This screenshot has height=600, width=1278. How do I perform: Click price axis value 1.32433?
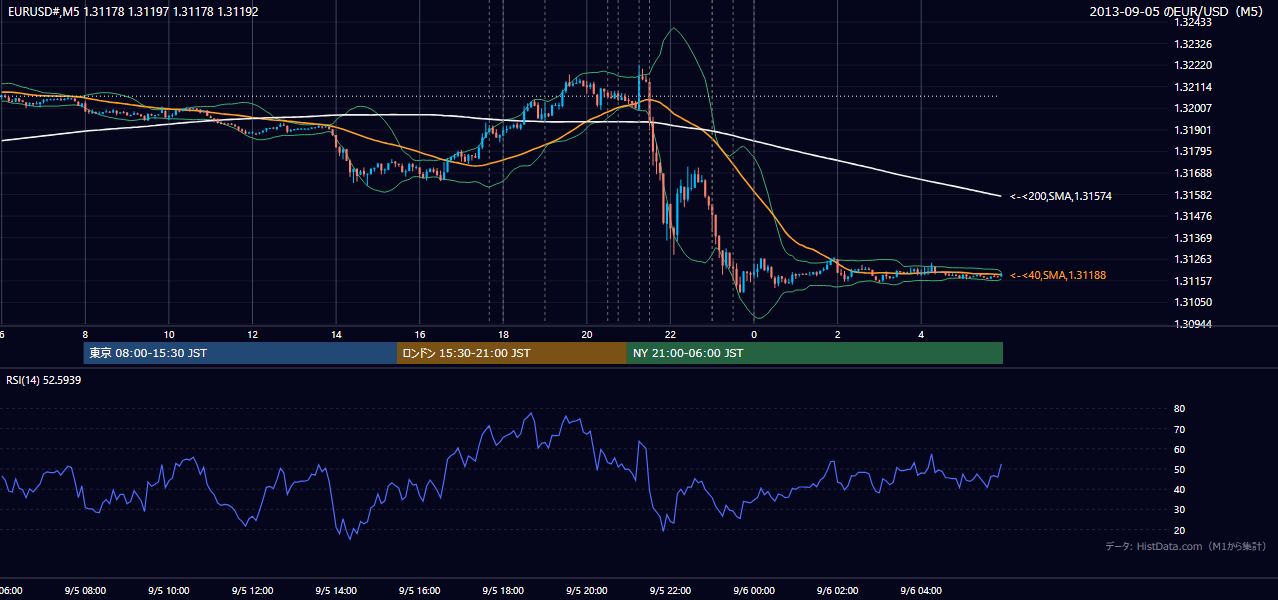coord(1193,23)
